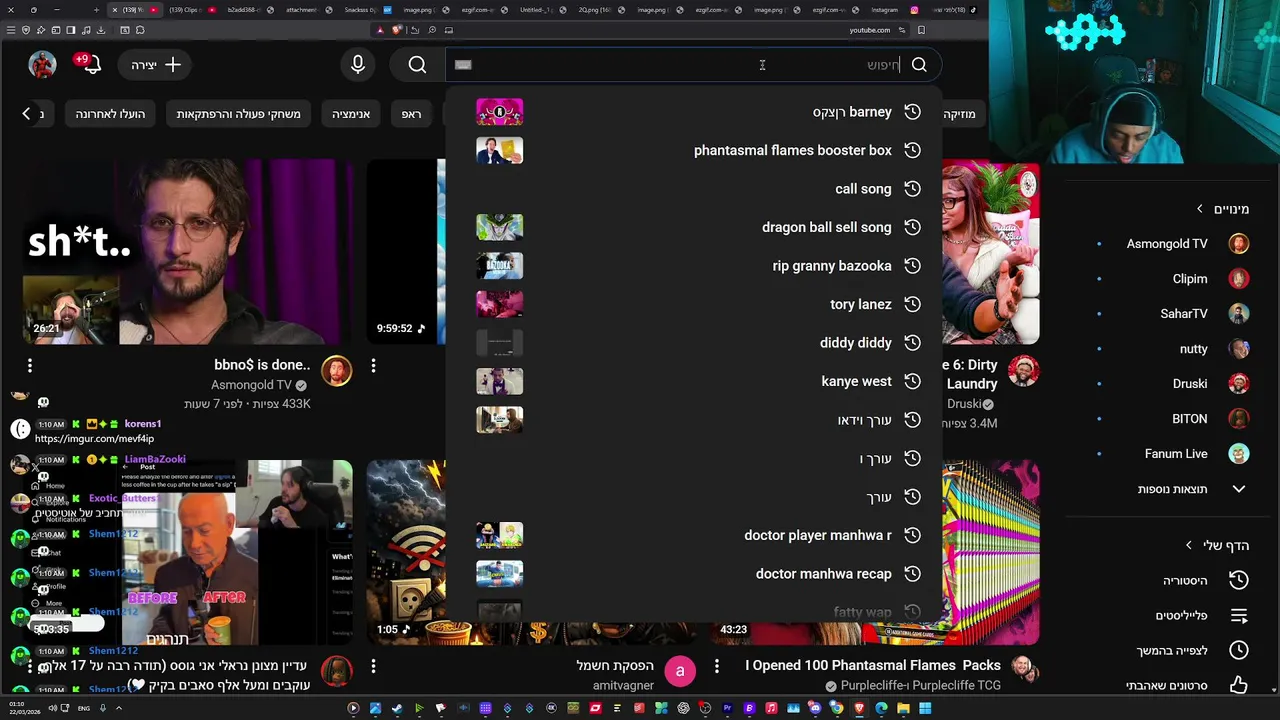The image size is (1280, 720).
Task: Select the הועלו לאחרונה chip
Action: (x=110, y=114)
